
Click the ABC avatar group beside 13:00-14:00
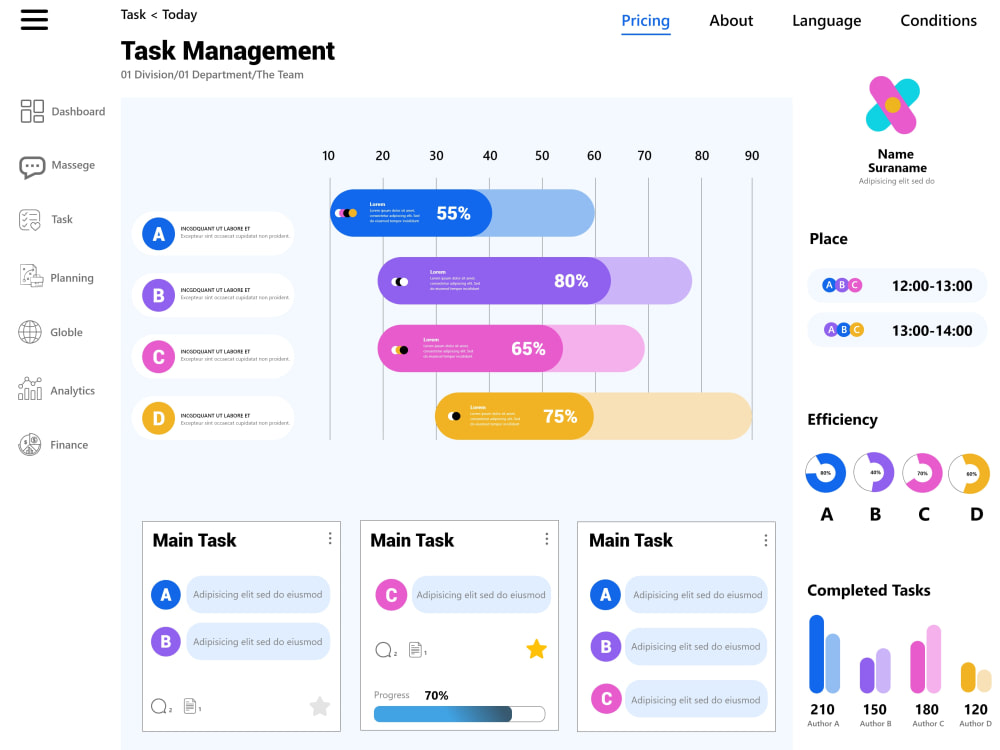point(843,330)
